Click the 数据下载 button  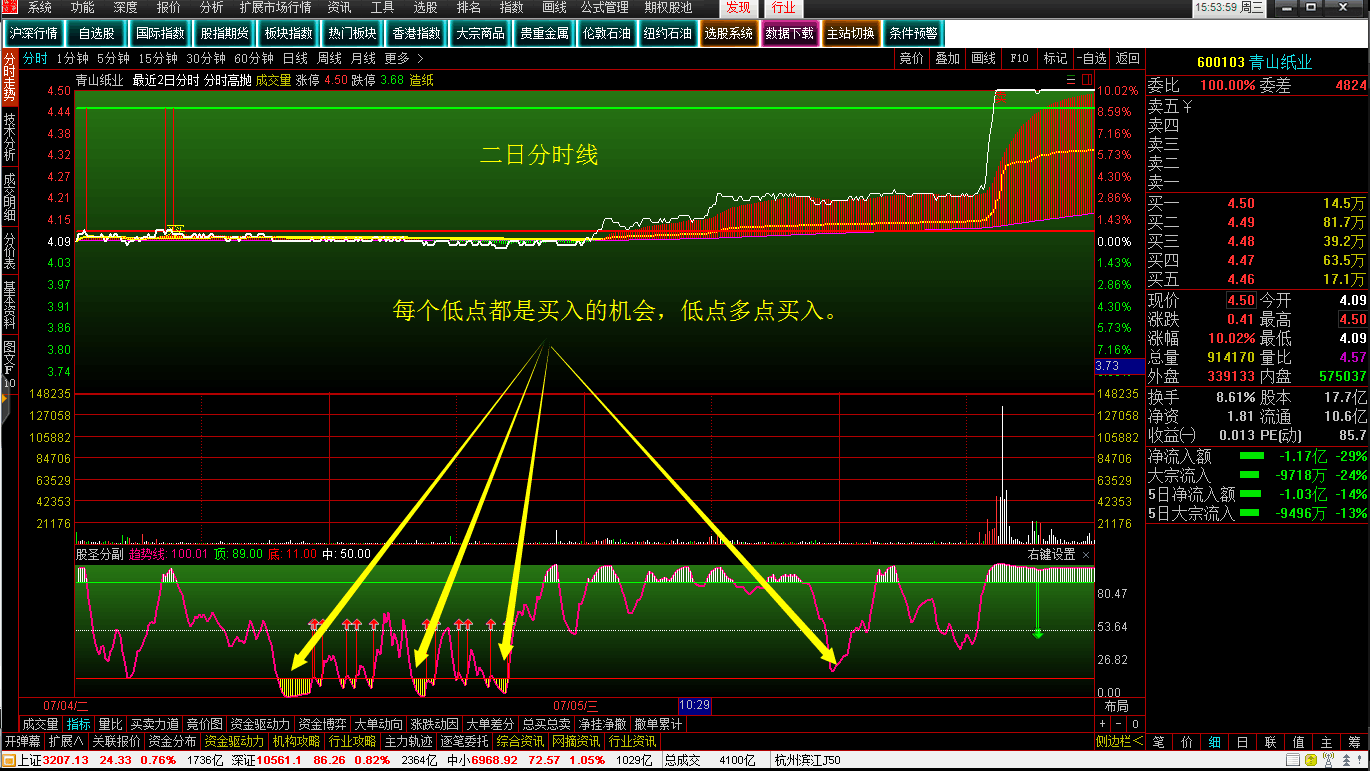point(789,33)
